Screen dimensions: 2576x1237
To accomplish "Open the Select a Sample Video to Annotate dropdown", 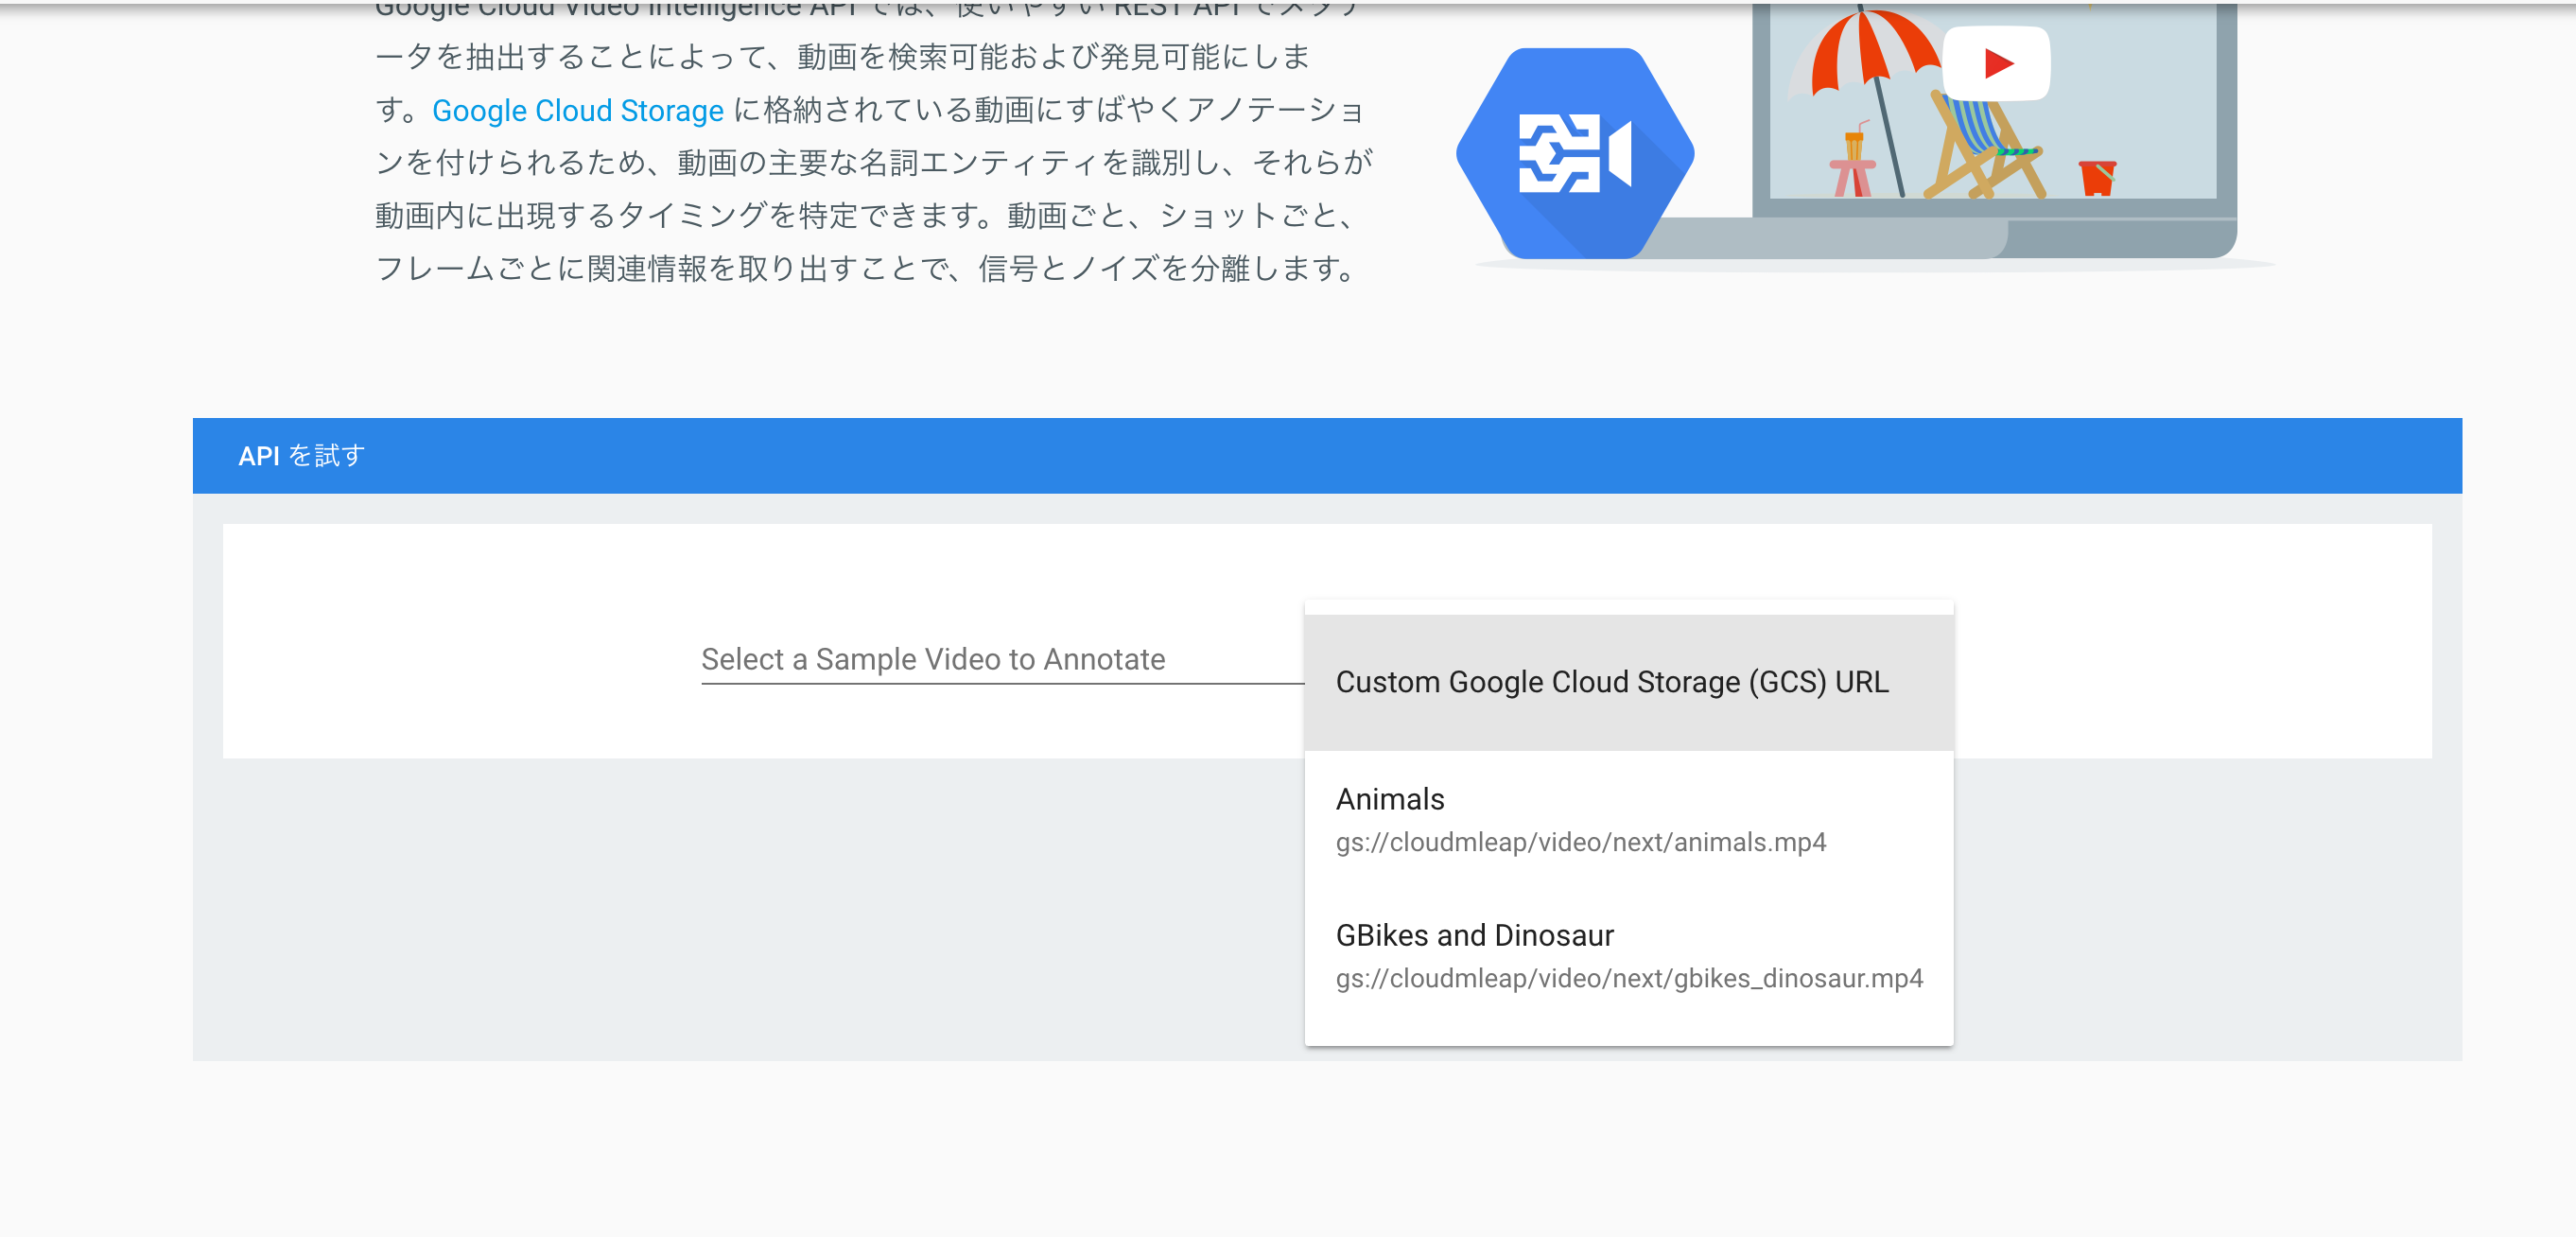I will (1002, 660).
